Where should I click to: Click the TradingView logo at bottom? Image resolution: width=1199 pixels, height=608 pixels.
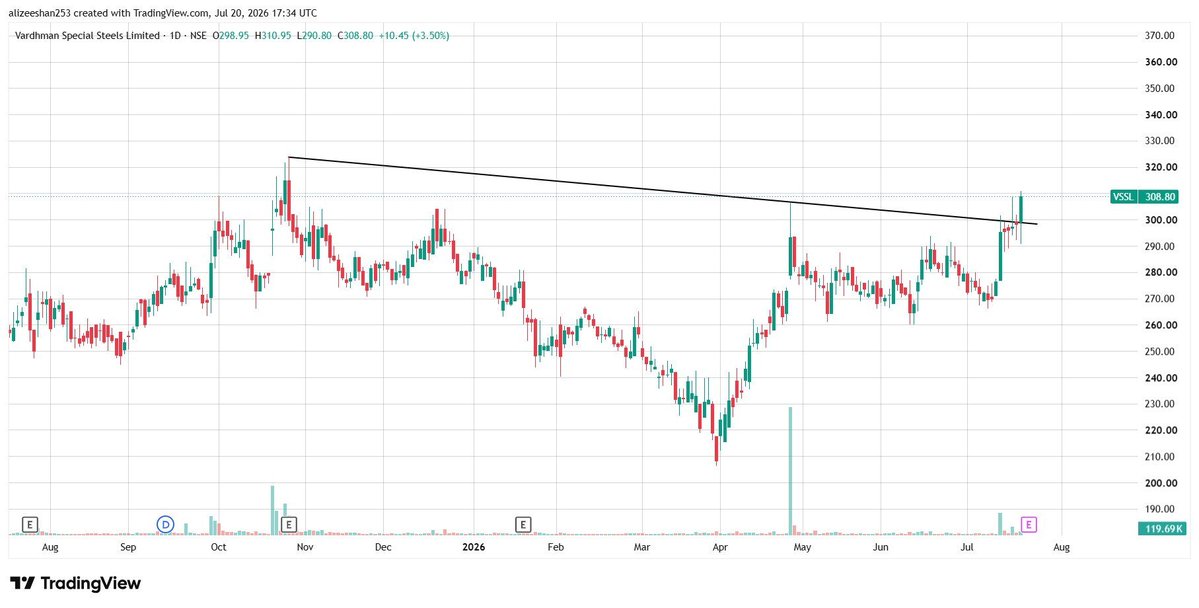point(75,584)
